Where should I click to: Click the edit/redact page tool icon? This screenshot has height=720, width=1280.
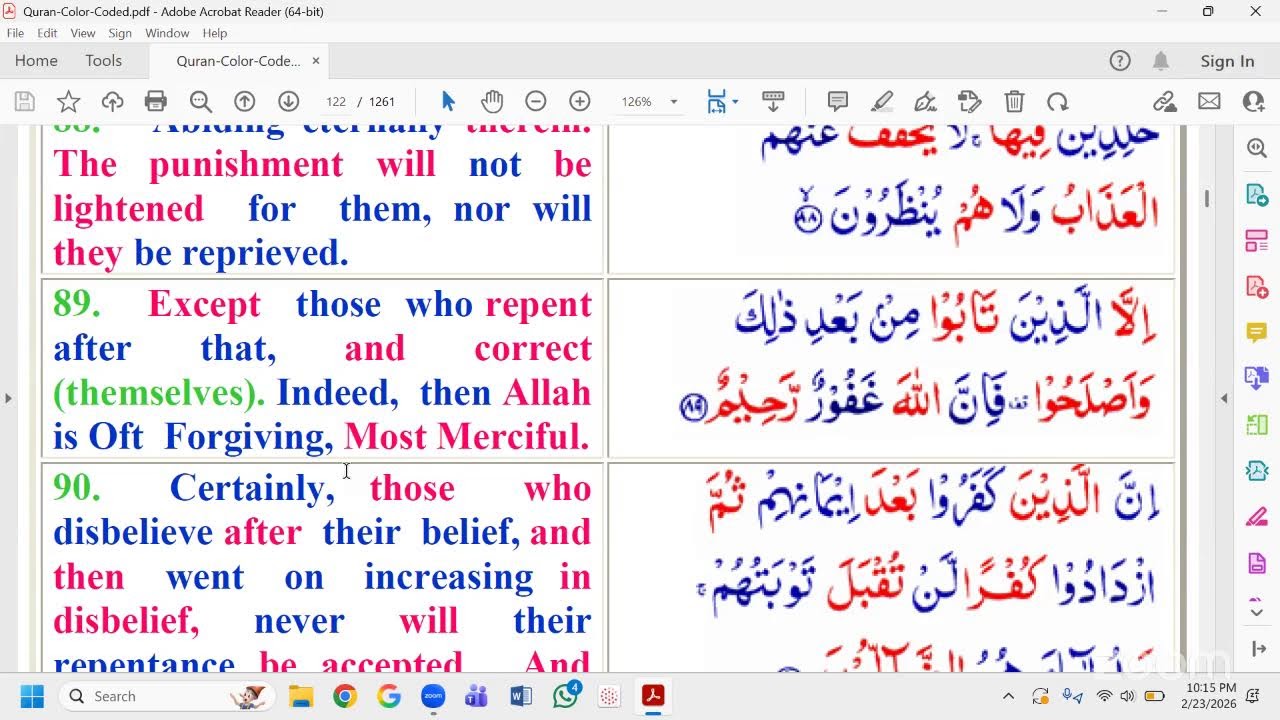pos(969,101)
